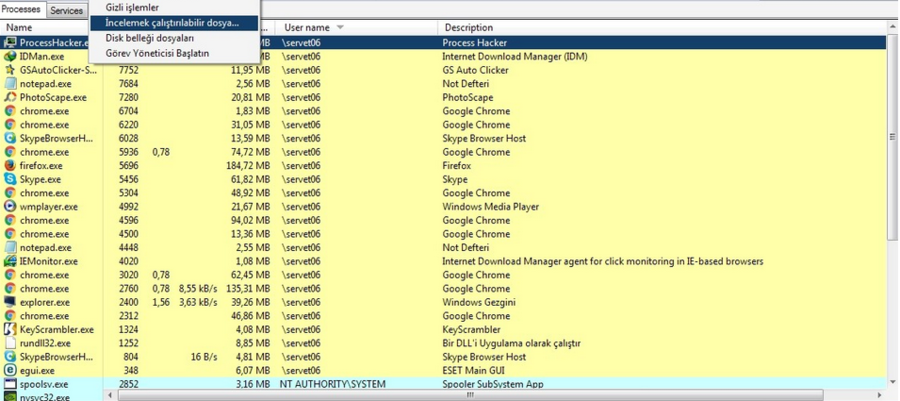The image size is (900, 401).
Task: Click the SkypeBrowserHost icon for PID 804
Action: pos(10,357)
